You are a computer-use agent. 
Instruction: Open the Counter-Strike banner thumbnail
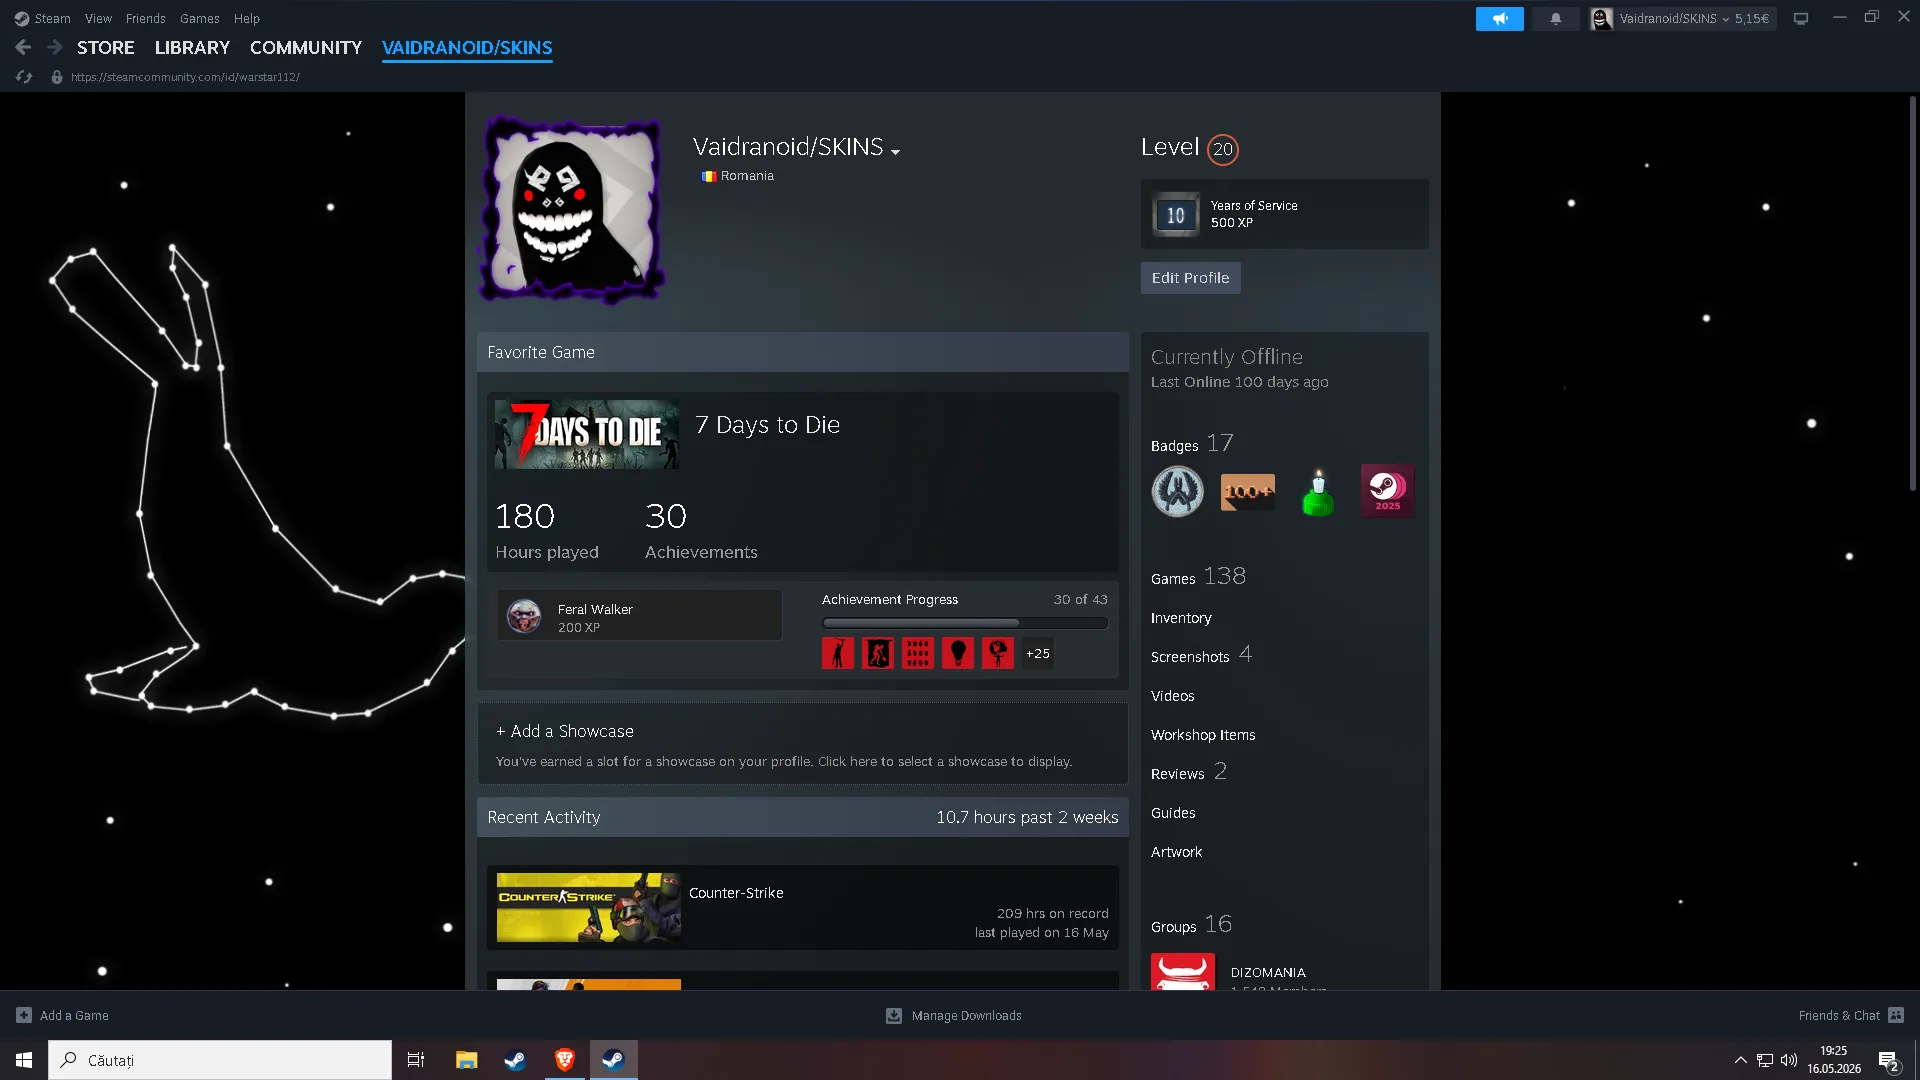(589, 907)
